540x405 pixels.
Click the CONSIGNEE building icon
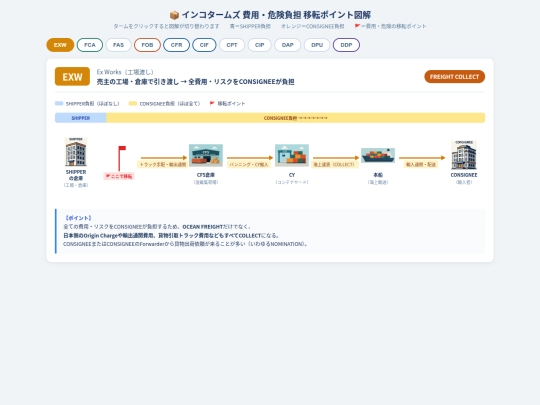click(x=464, y=155)
